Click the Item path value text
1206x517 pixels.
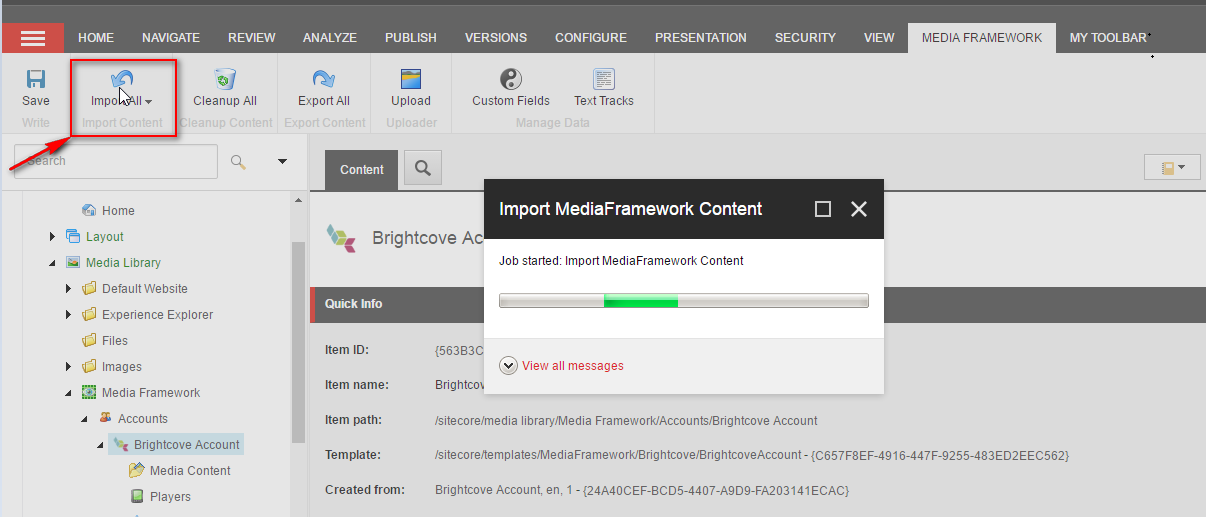click(626, 420)
